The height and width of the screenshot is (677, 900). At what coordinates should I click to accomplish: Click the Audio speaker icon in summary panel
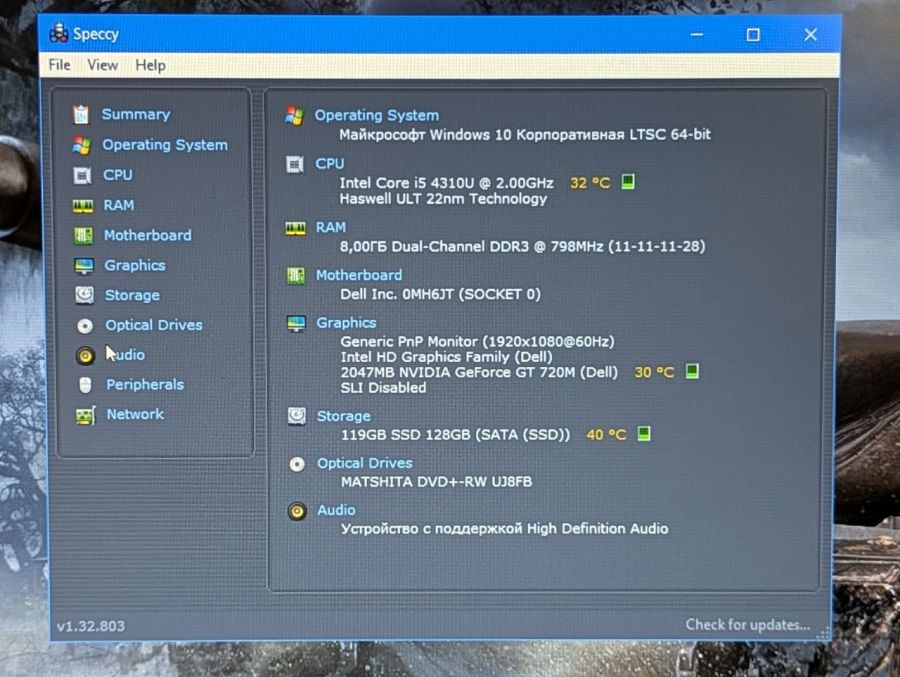[297, 510]
